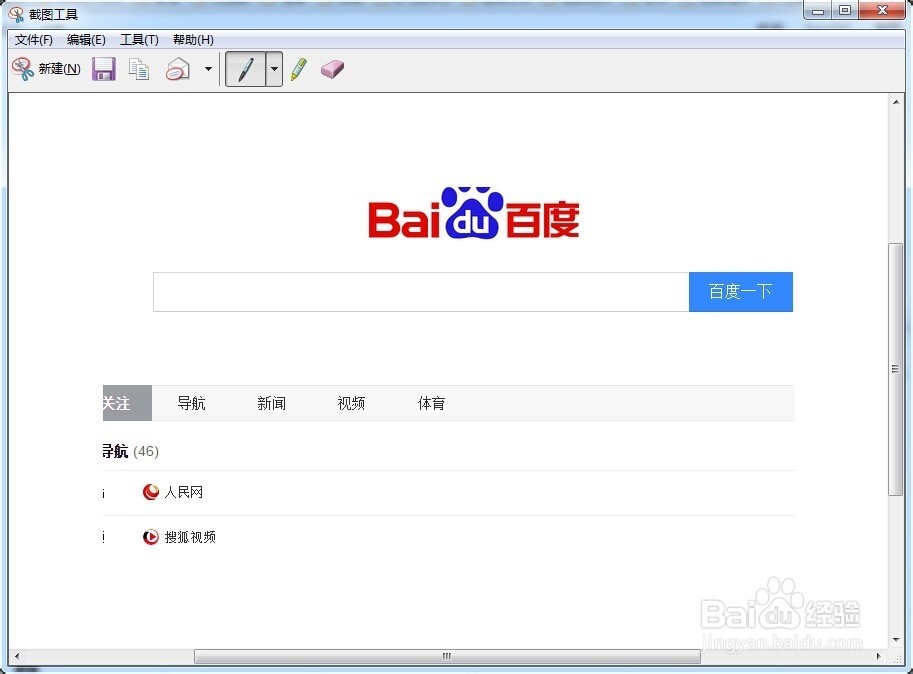Select the 体育 tab
This screenshot has width=913, height=674.
[x=431, y=403]
